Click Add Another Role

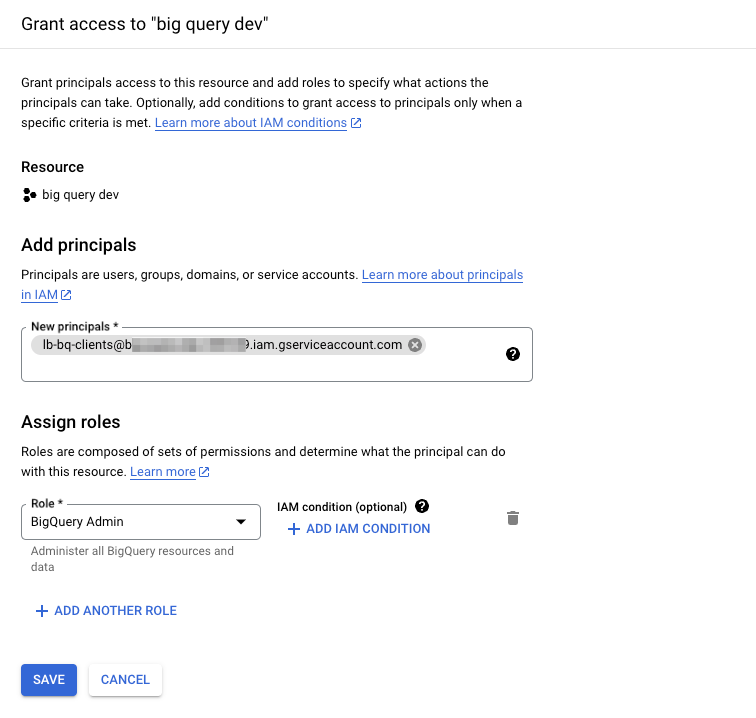coord(115,611)
